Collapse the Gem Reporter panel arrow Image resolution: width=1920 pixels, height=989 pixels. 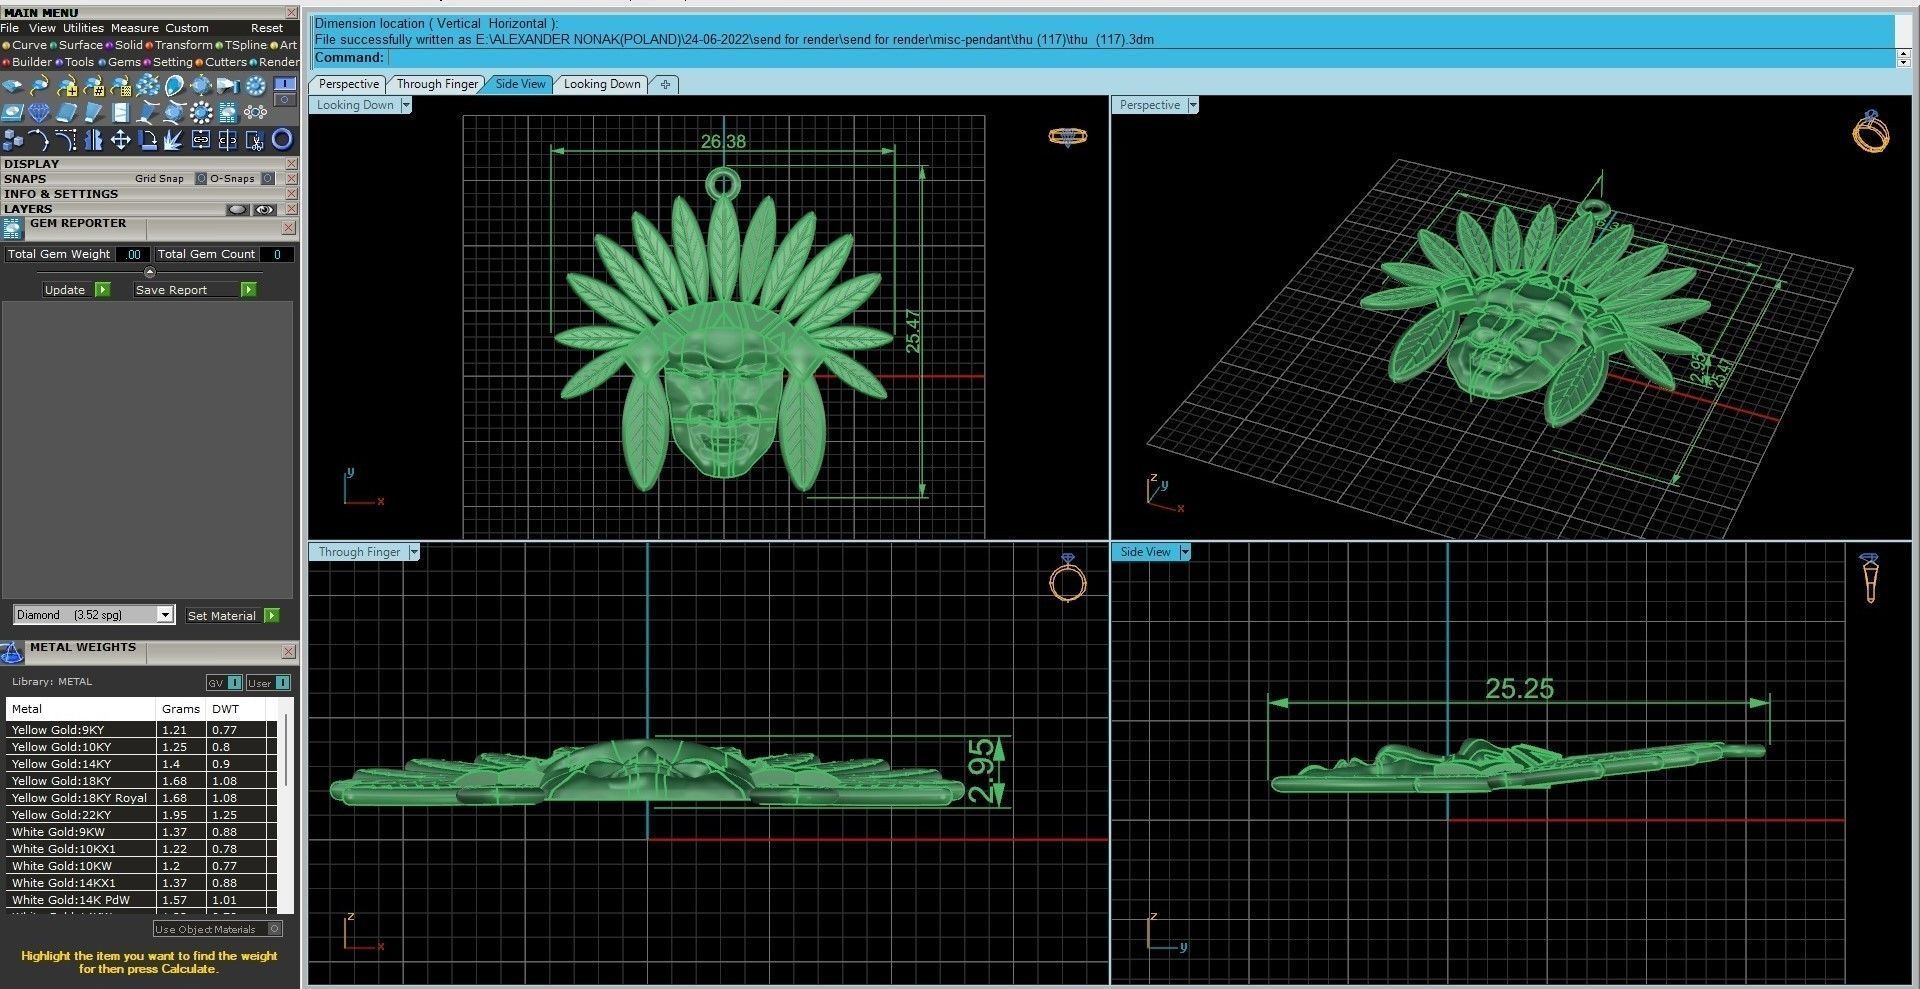coord(150,272)
